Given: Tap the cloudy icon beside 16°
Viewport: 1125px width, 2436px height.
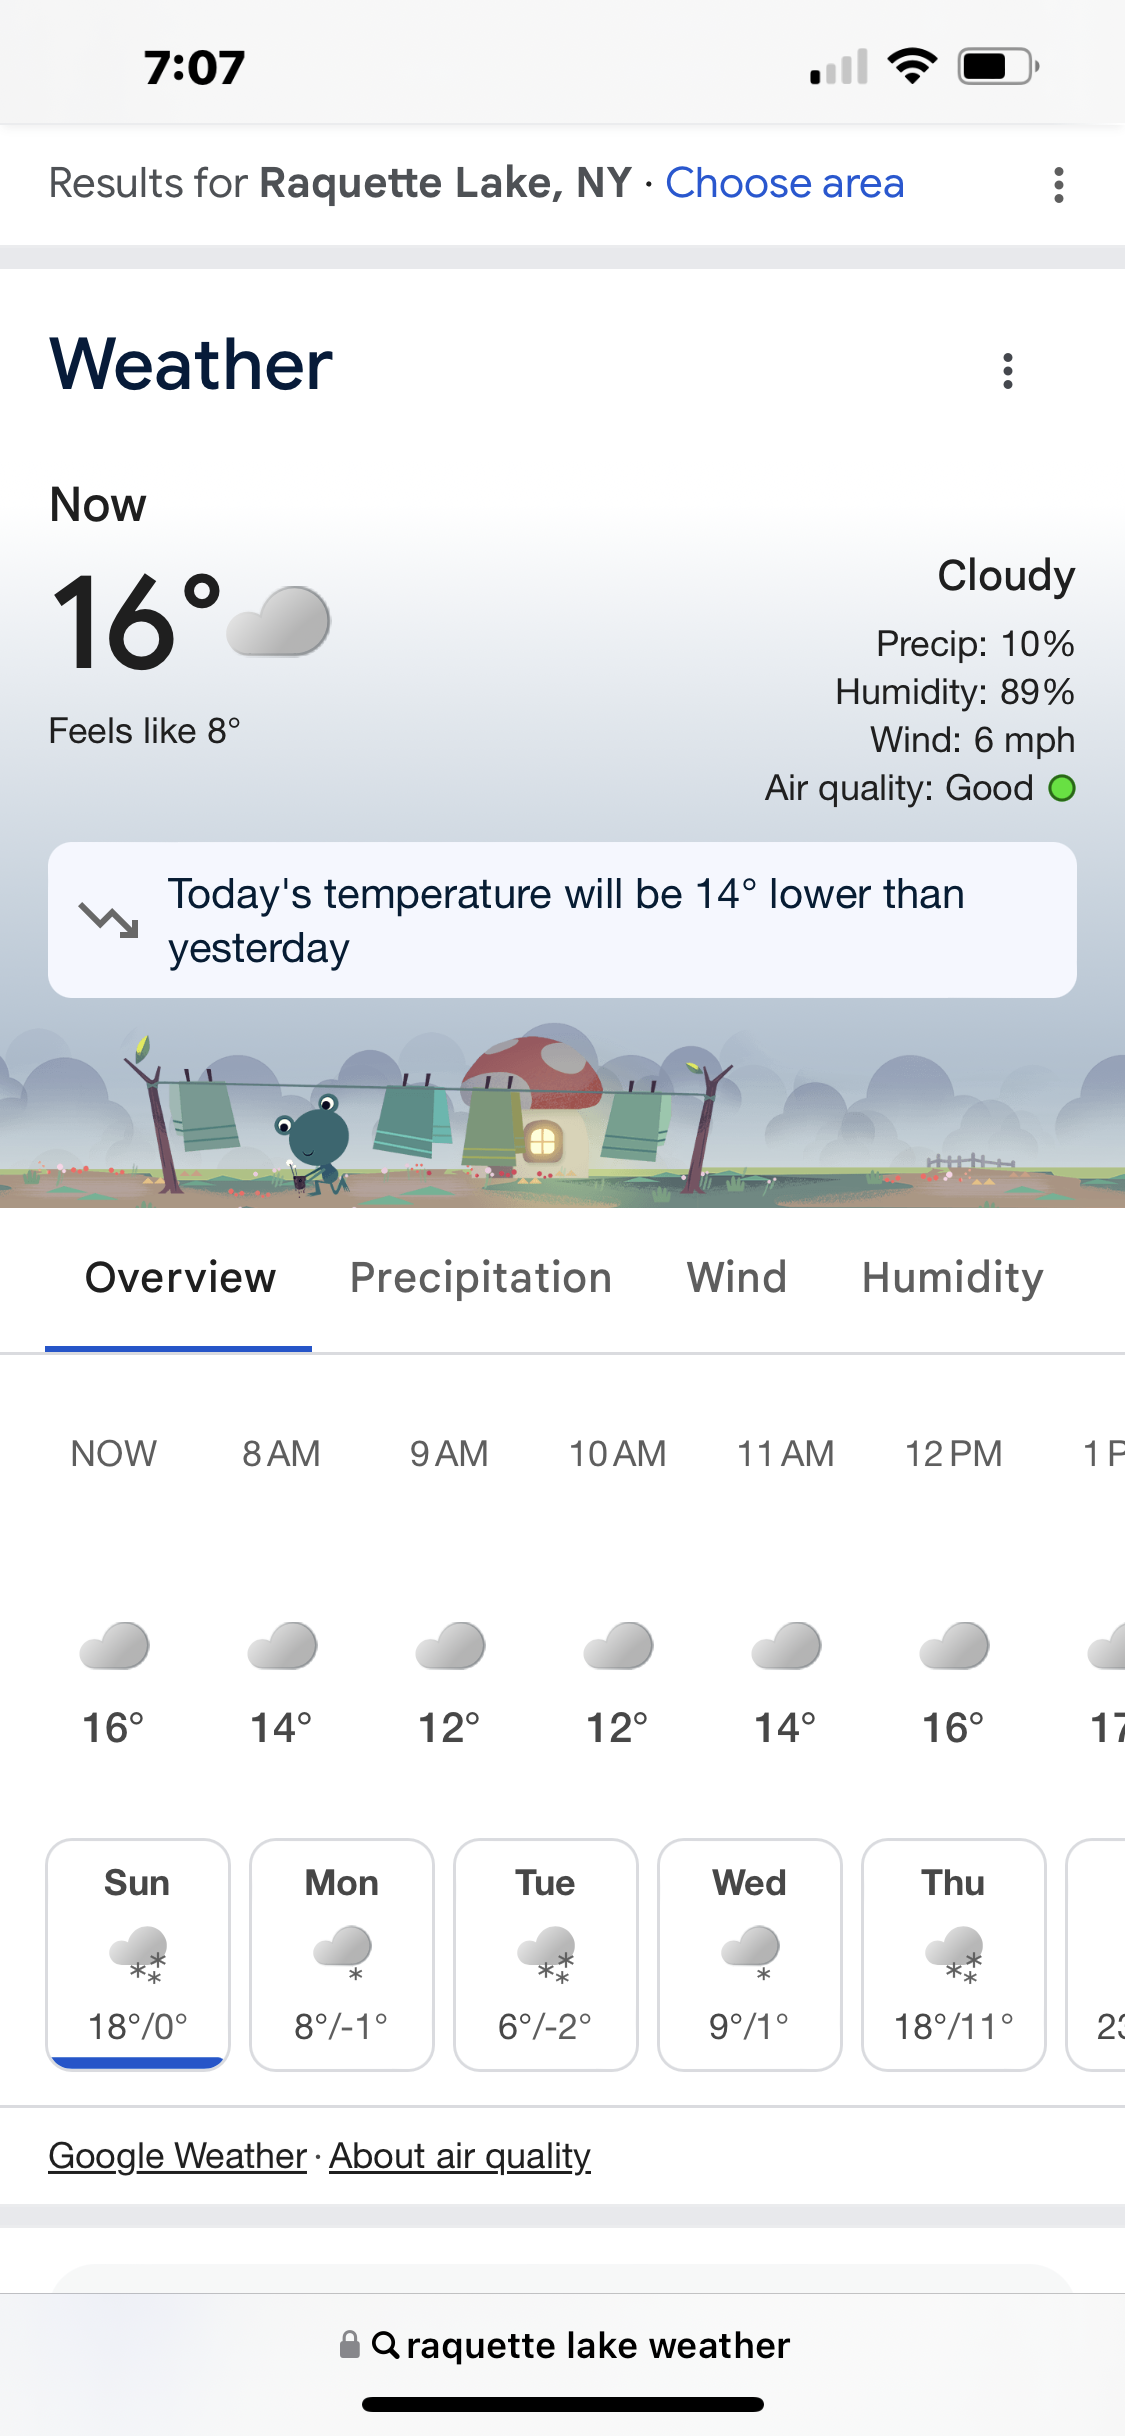Looking at the screenshot, I should pyautogui.click(x=278, y=621).
